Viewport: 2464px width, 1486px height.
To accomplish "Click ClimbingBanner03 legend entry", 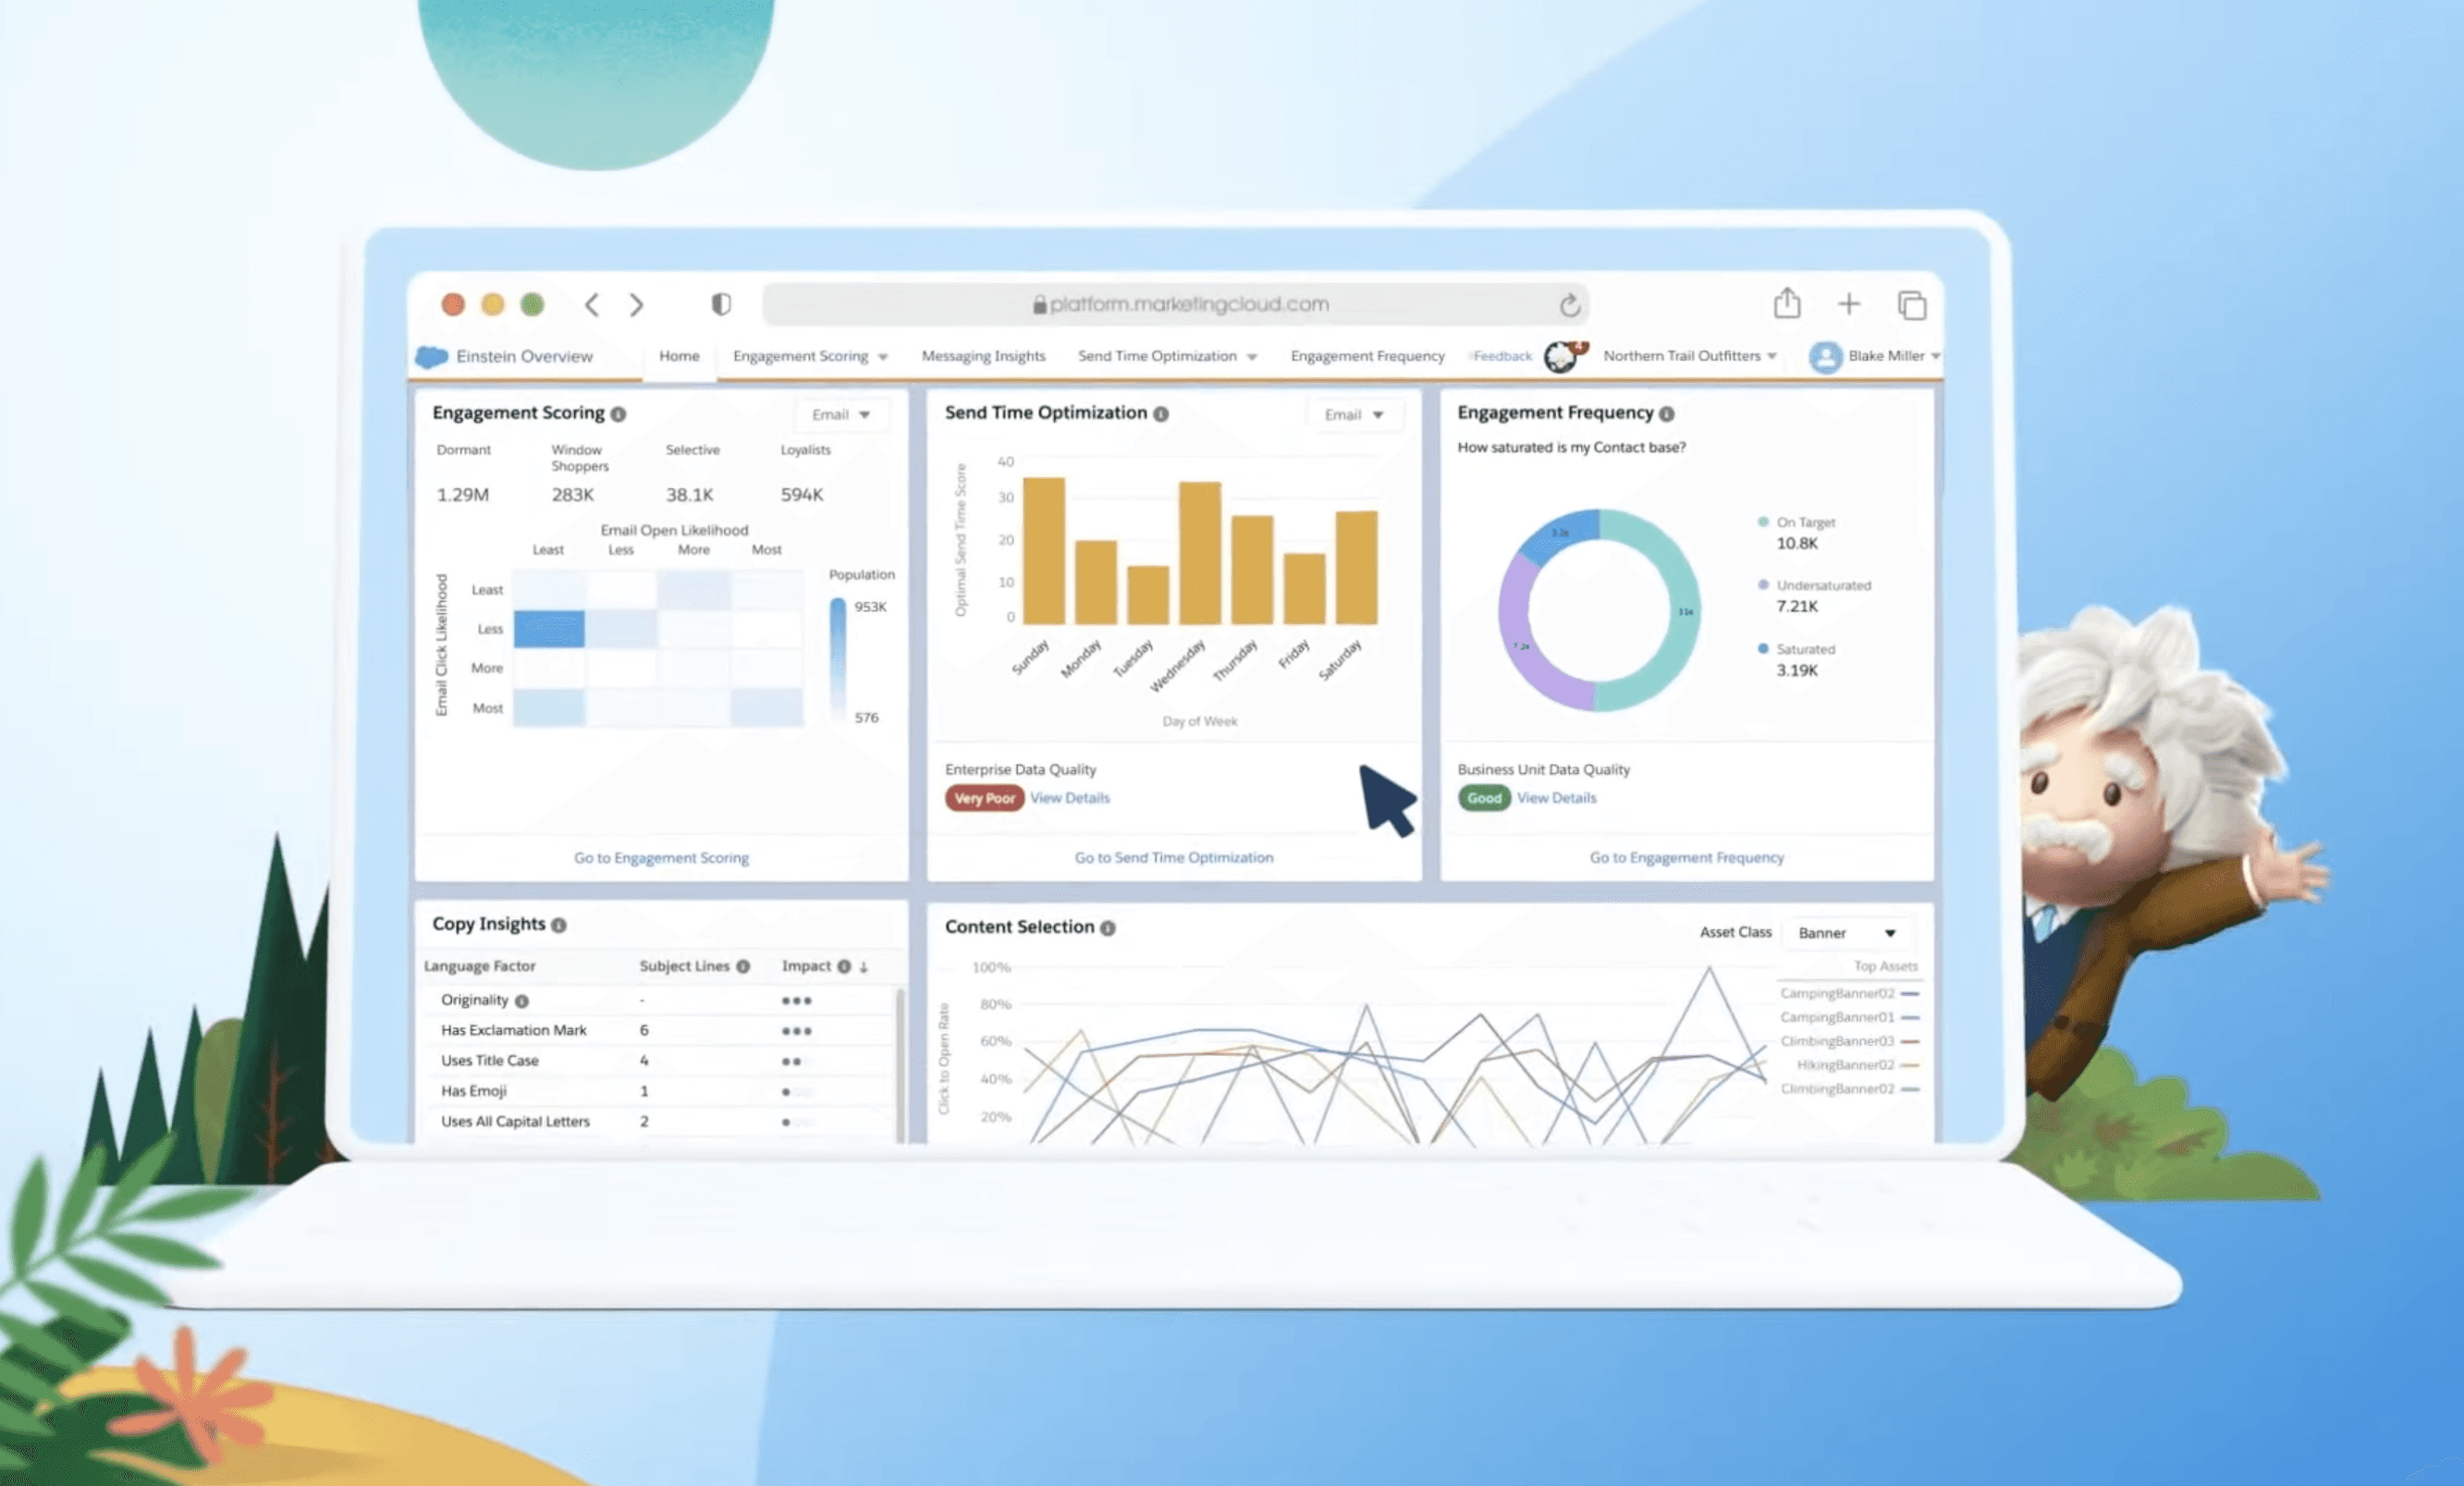I will [1849, 1041].
